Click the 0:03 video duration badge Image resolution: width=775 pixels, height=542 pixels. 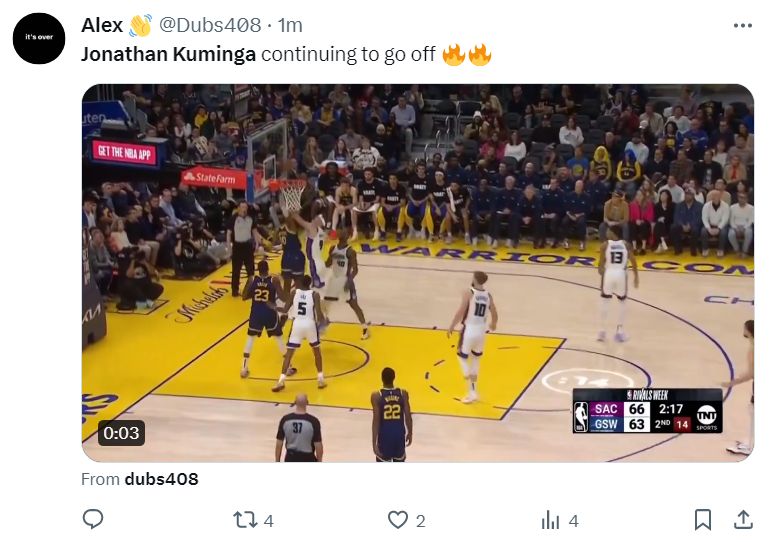click(121, 433)
